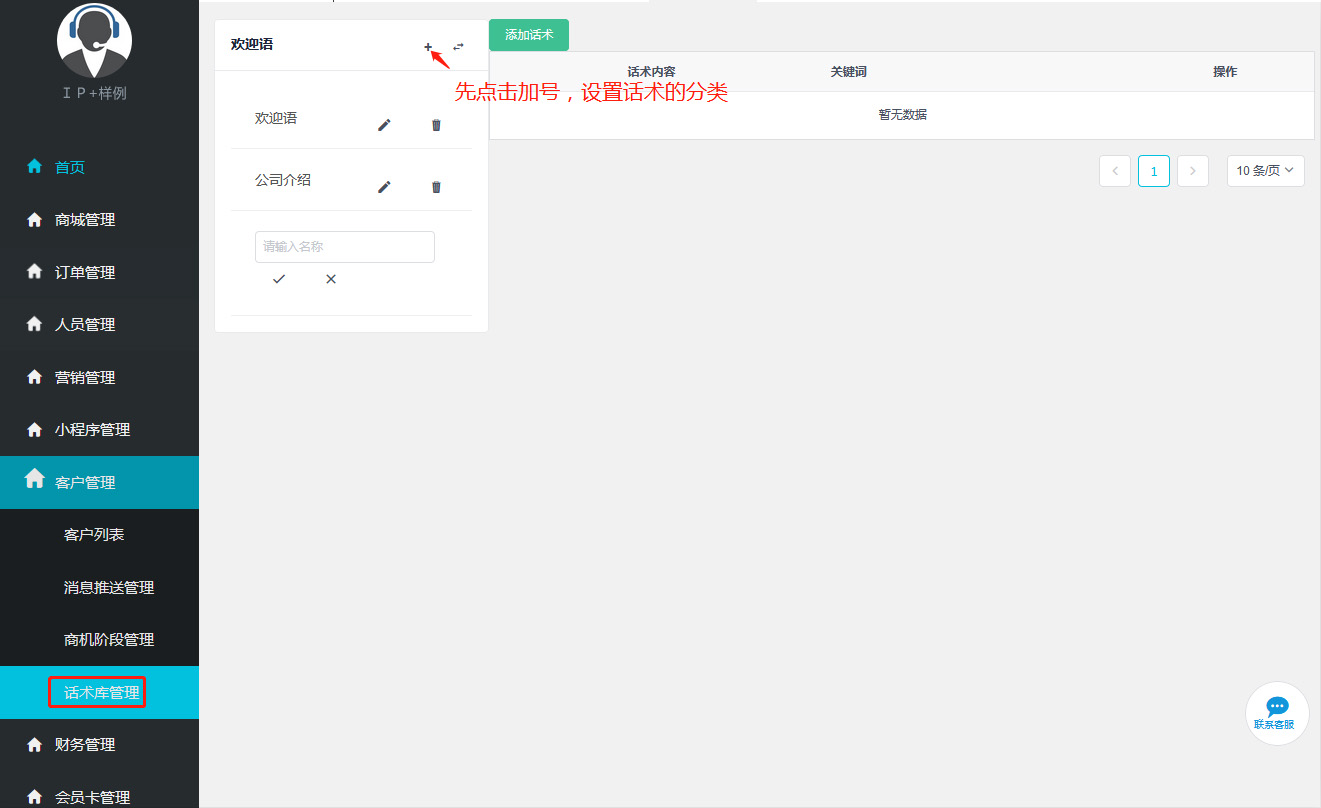1321x808 pixels.
Task: Delete the 欢迎语 category with trash icon
Action: point(436,125)
